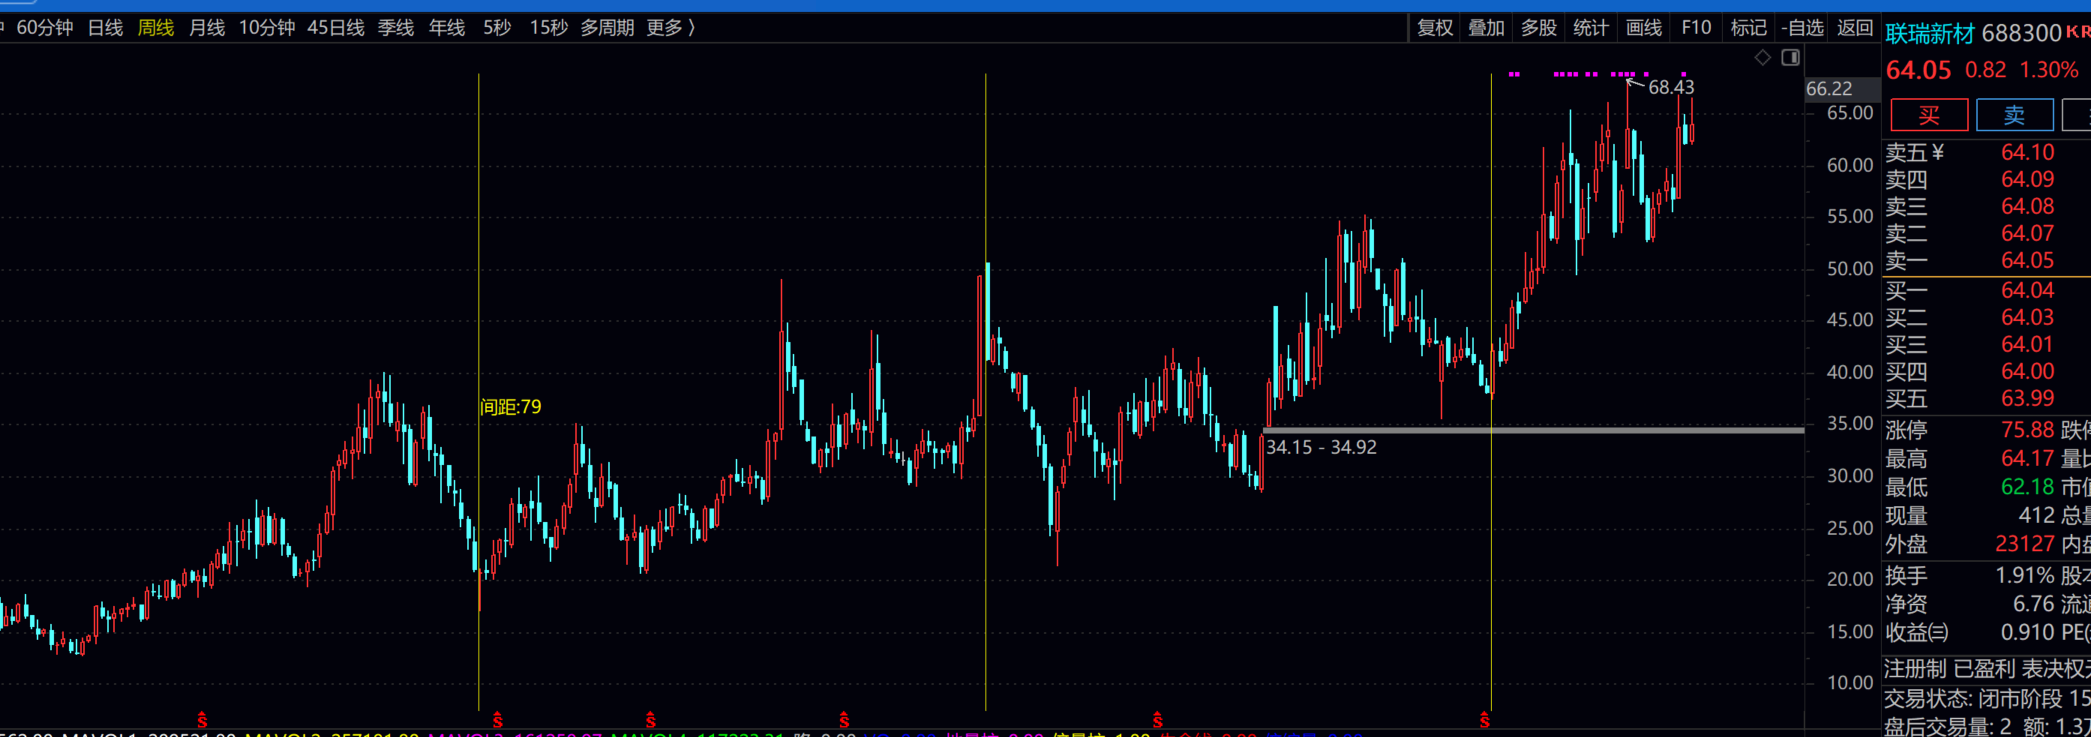Click the rightmost red S event marker

coord(1485,720)
